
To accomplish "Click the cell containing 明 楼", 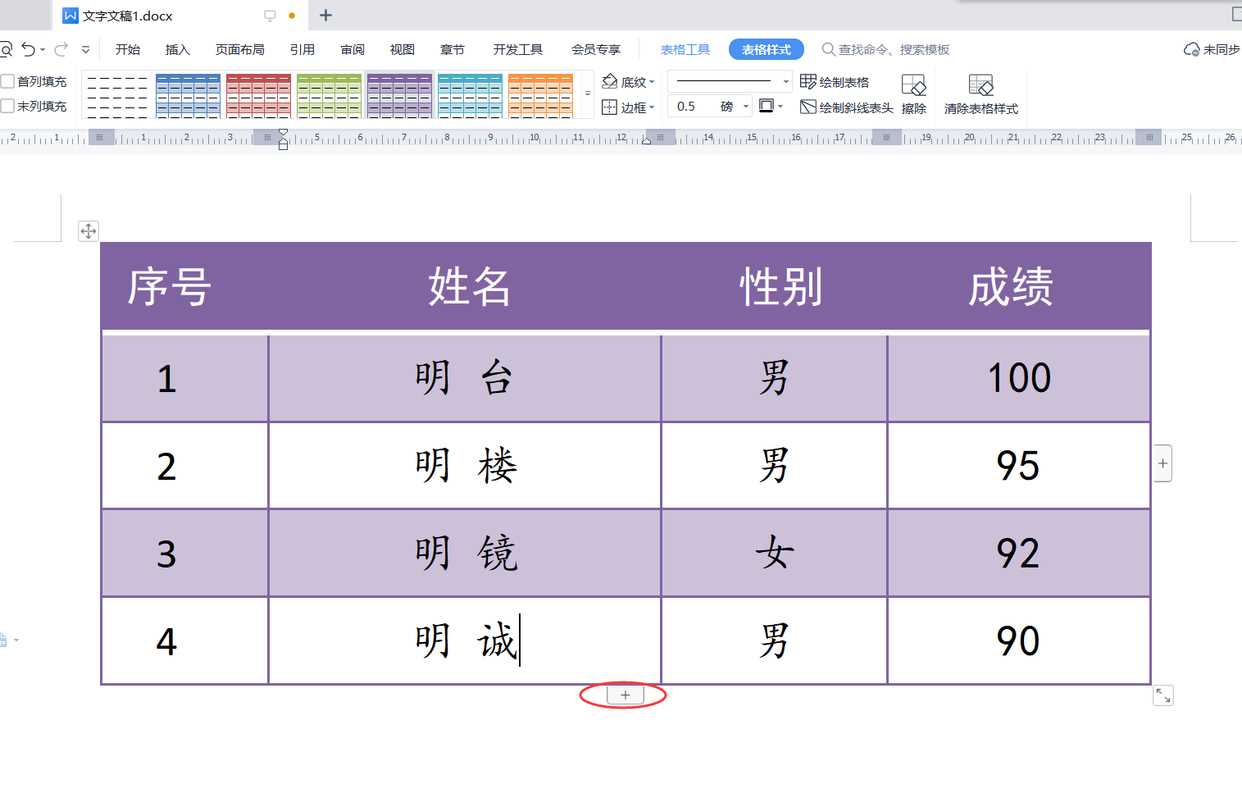I will (x=465, y=465).
